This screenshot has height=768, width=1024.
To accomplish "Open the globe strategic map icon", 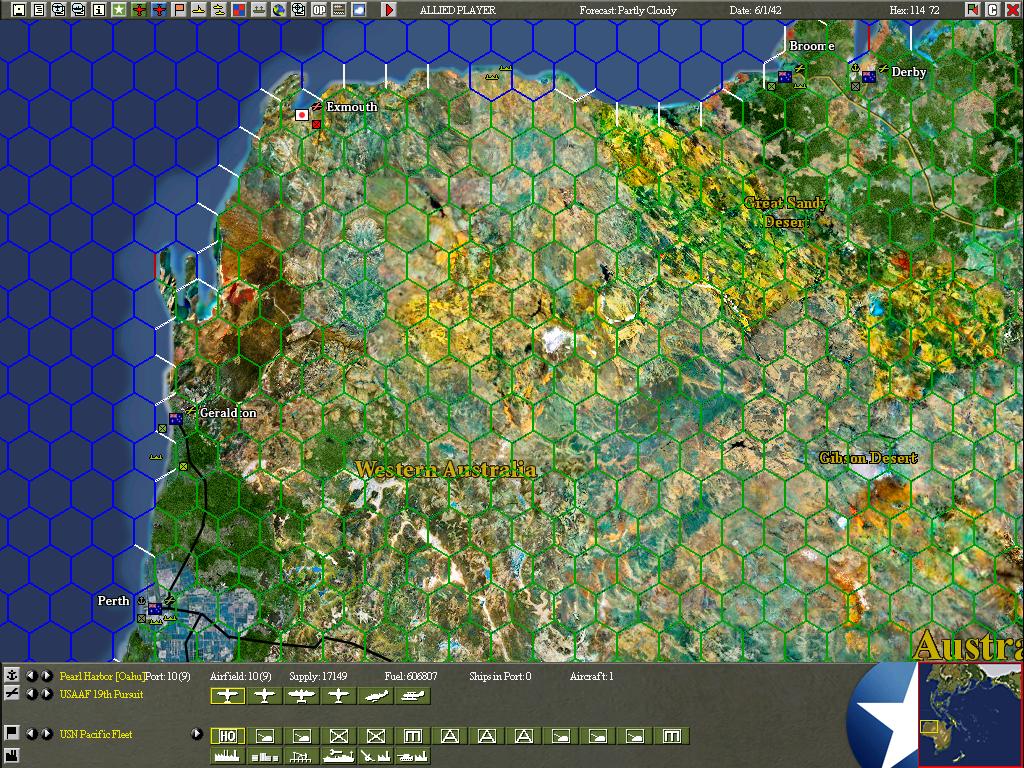I will [279, 9].
